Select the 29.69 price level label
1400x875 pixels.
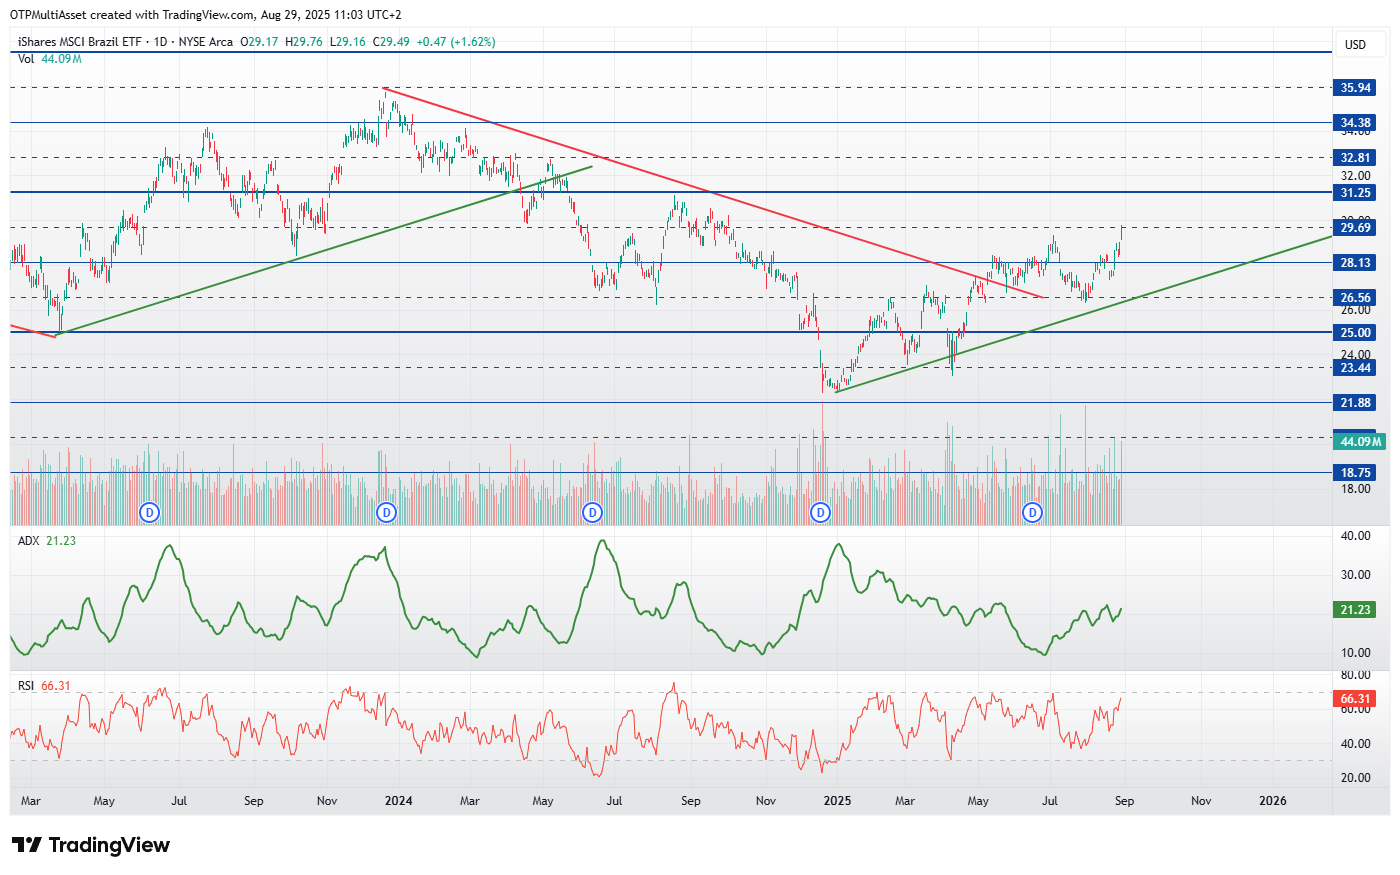click(x=1355, y=228)
